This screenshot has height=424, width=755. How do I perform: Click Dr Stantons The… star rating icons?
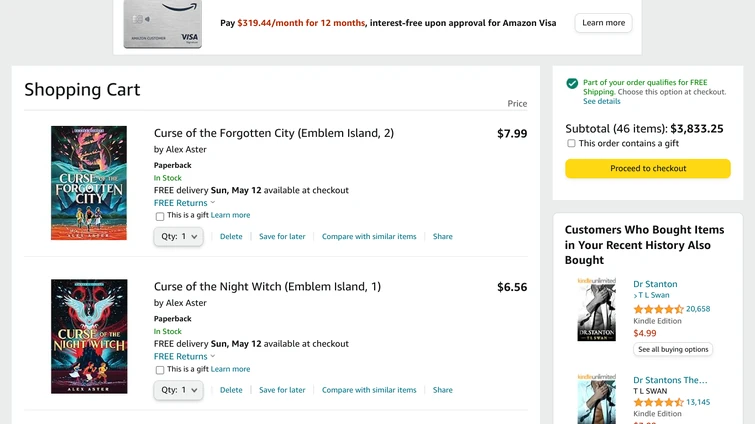[658, 402]
